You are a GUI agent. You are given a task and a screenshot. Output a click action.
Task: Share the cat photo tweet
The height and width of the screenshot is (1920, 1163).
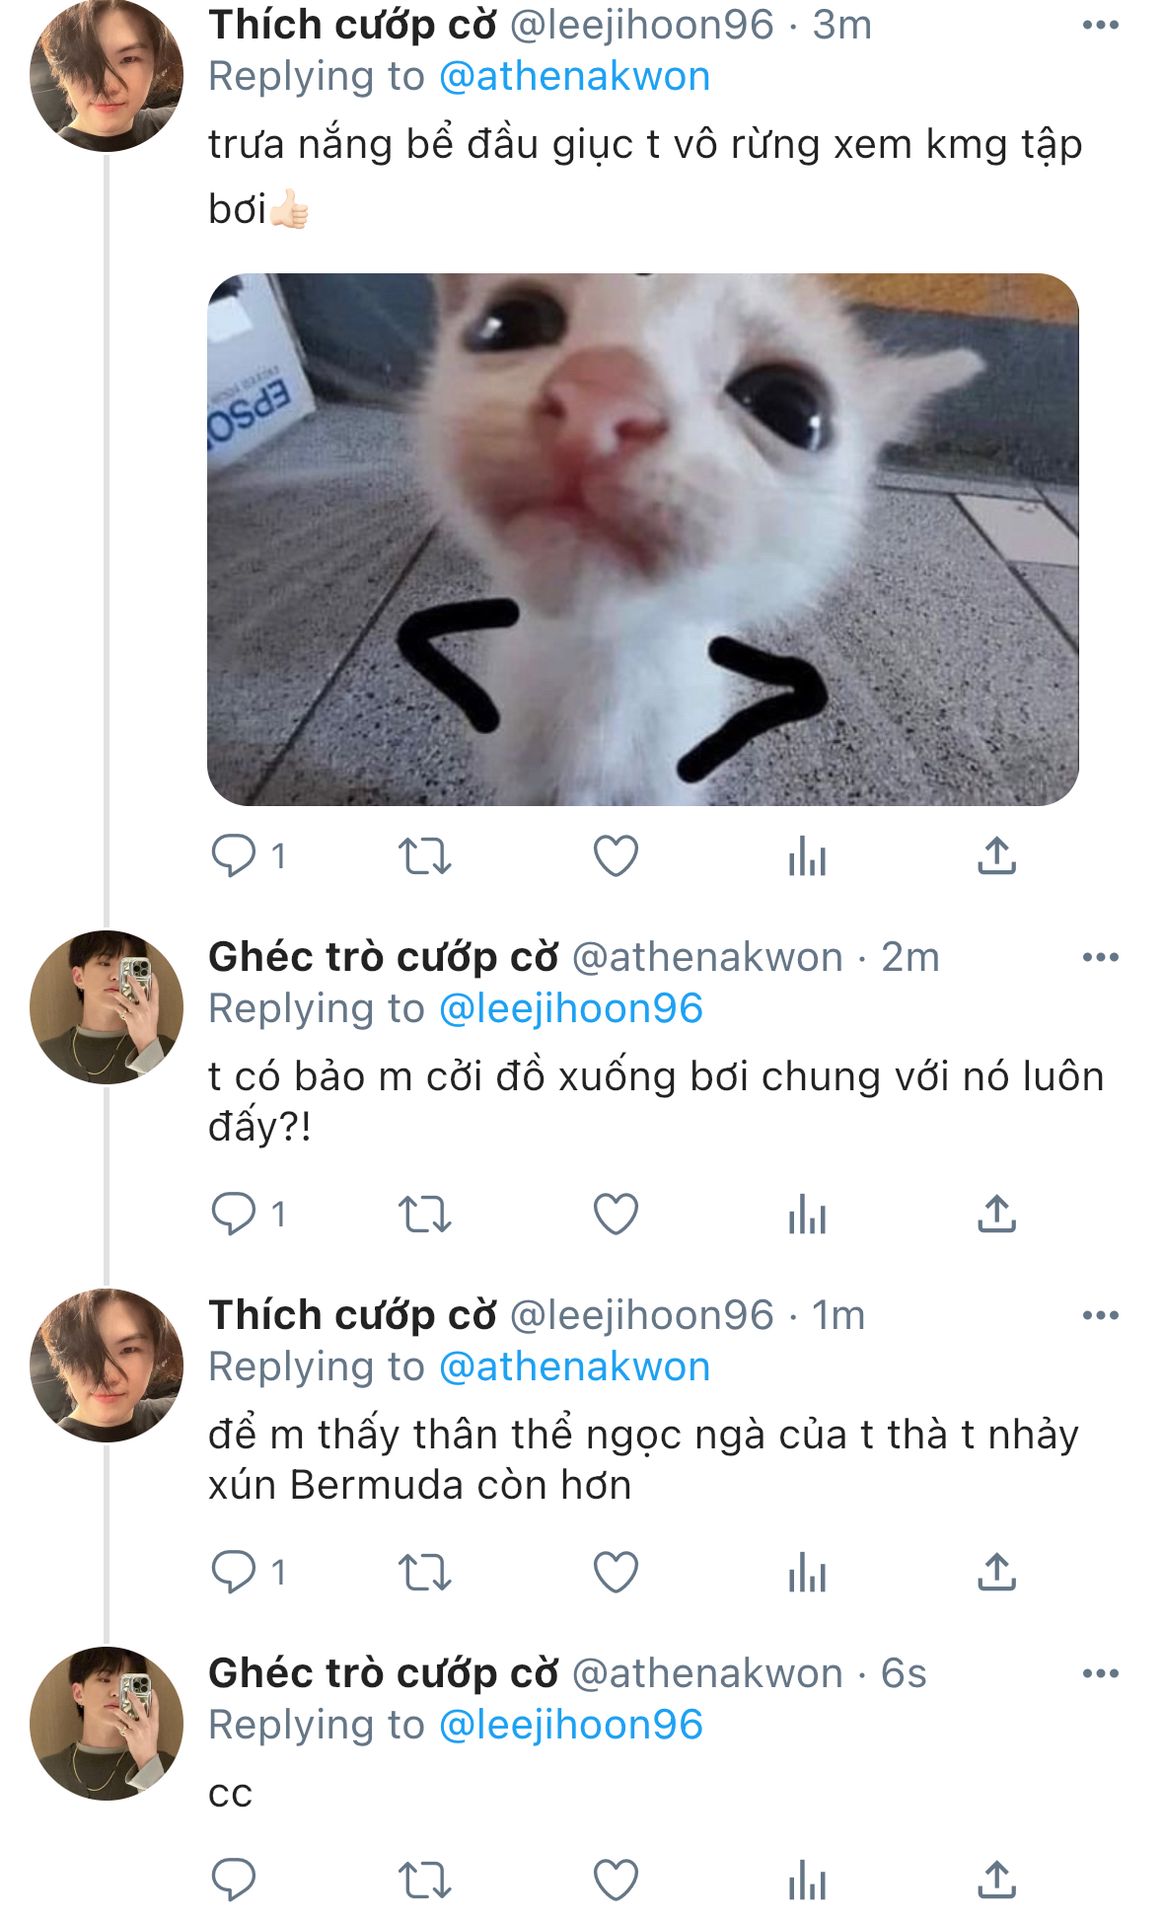[x=996, y=857]
